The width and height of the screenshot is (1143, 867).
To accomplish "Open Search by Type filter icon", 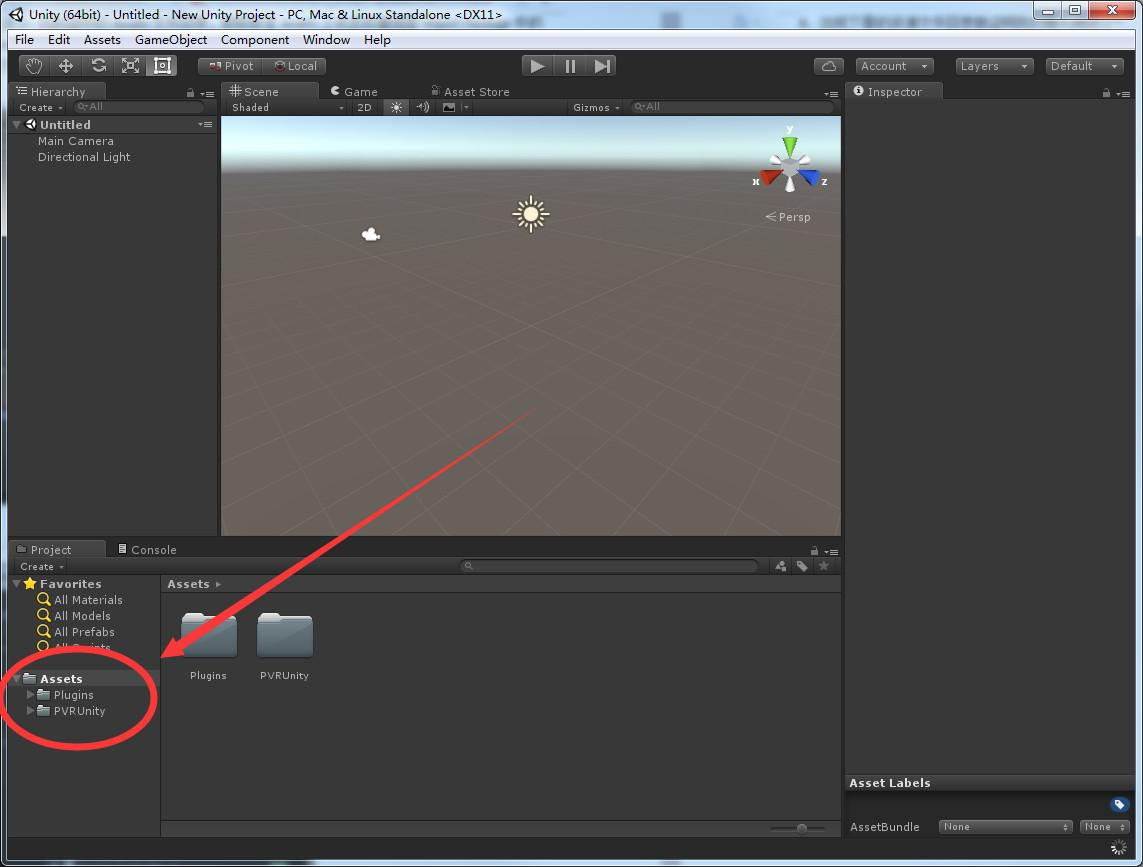I will click(781, 566).
